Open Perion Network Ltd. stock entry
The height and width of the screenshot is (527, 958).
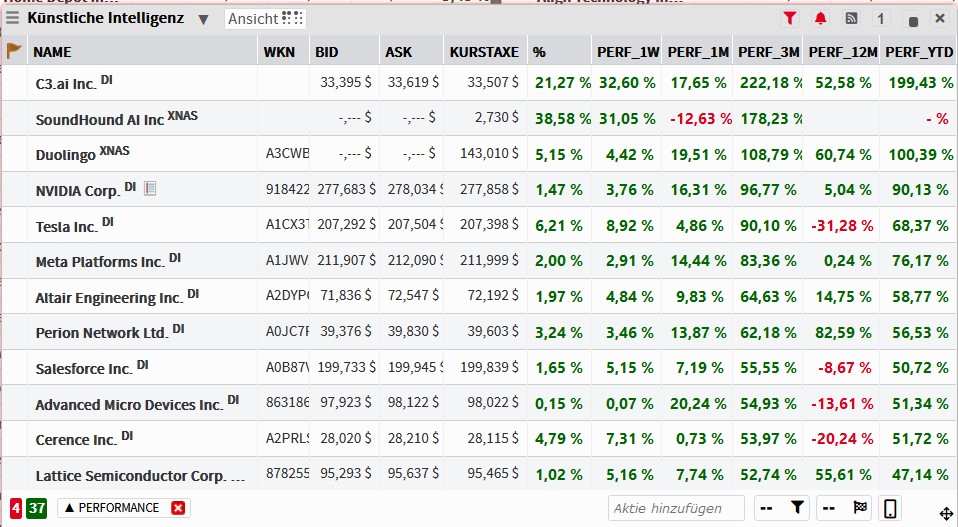(x=102, y=333)
